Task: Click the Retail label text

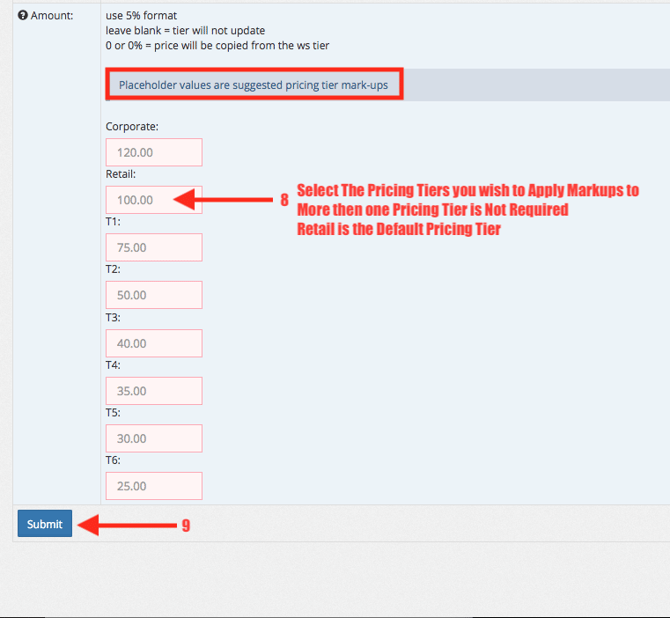Action: point(120,174)
